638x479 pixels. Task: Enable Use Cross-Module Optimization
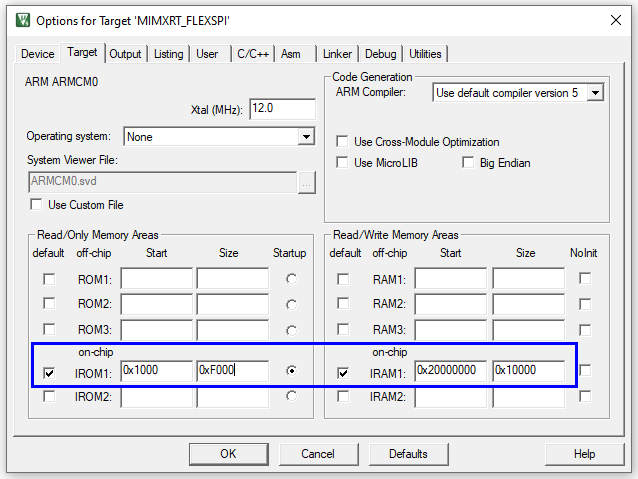point(342,142)
